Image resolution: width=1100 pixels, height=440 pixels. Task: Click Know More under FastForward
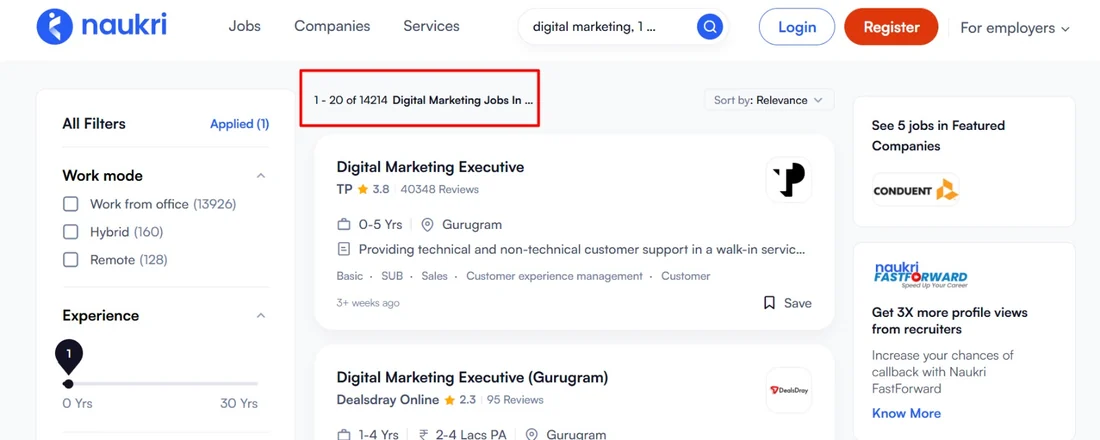click(x=906, y=413)
